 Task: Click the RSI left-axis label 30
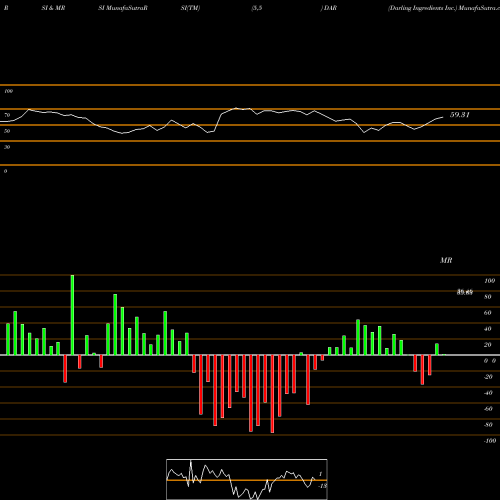pos(7,147)
